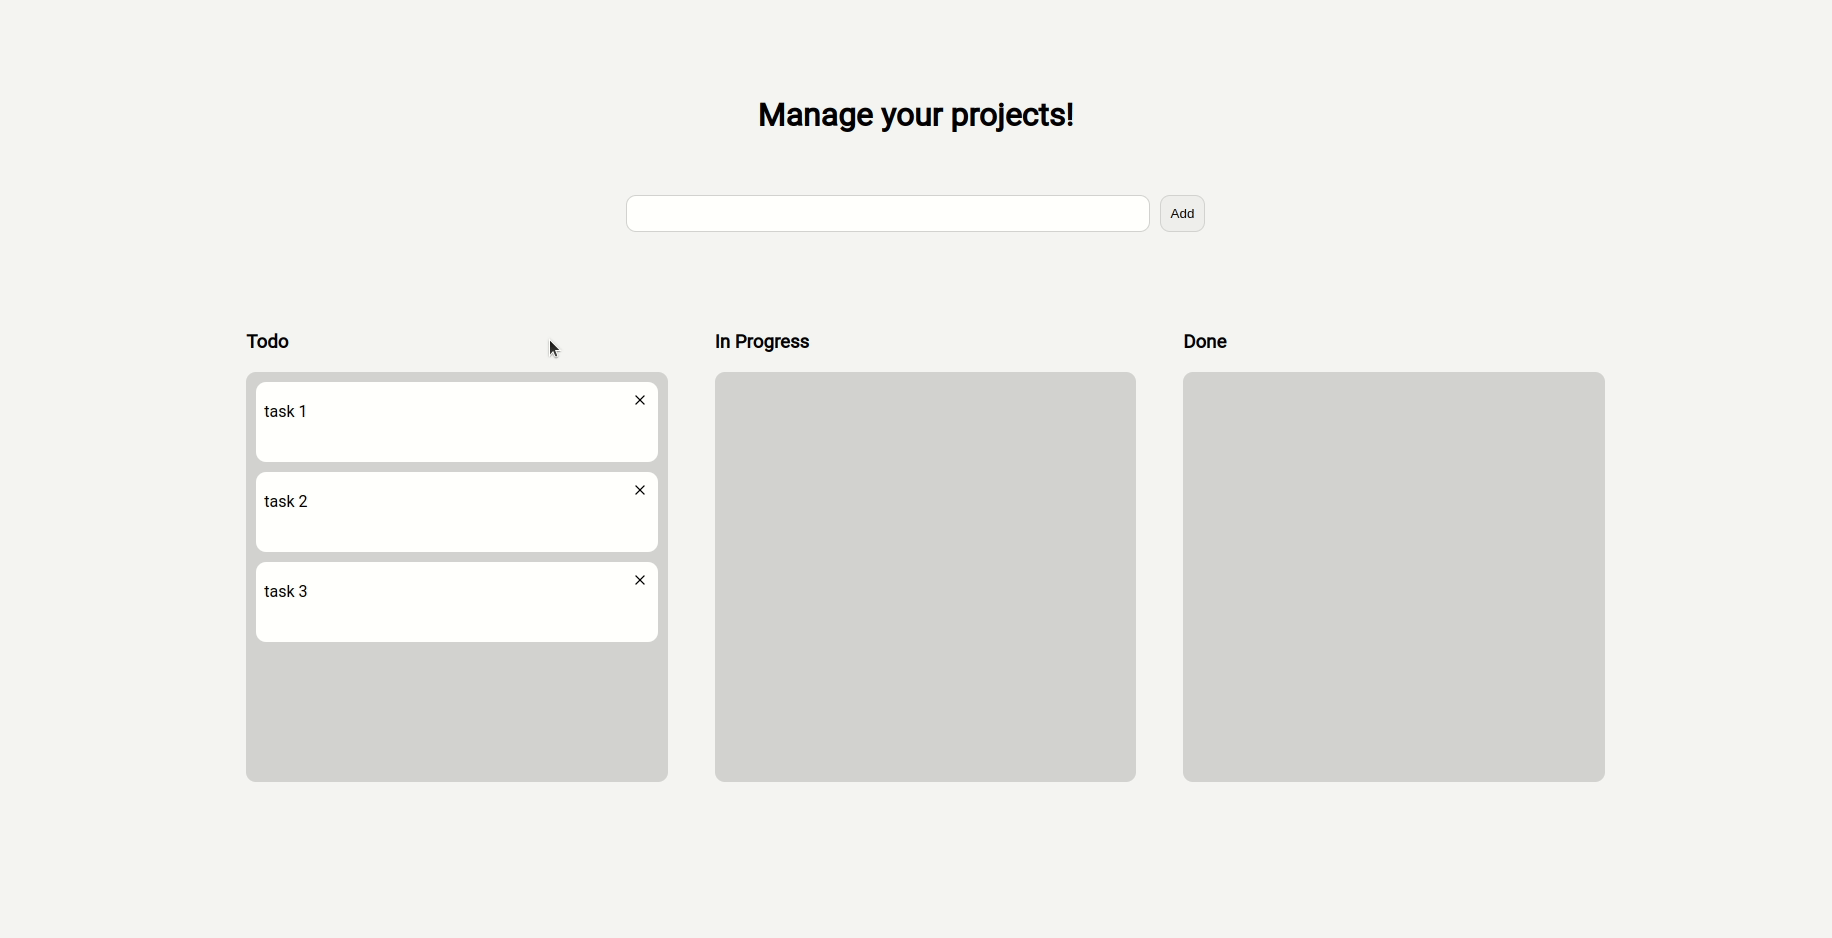Click the Done column heading
The height and width of the screenshot is (938, 1832).
[x=1204, y=342]
